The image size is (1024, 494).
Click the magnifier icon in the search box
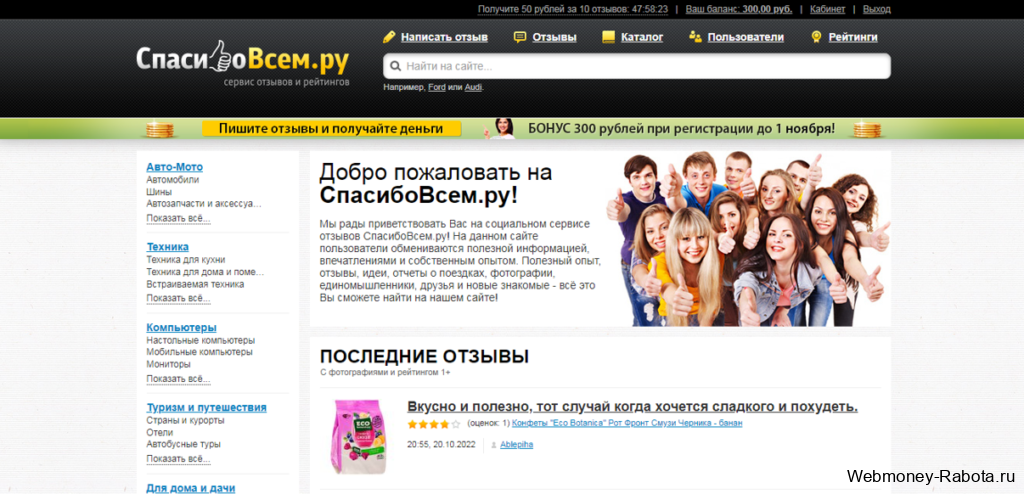pos(396,67)
